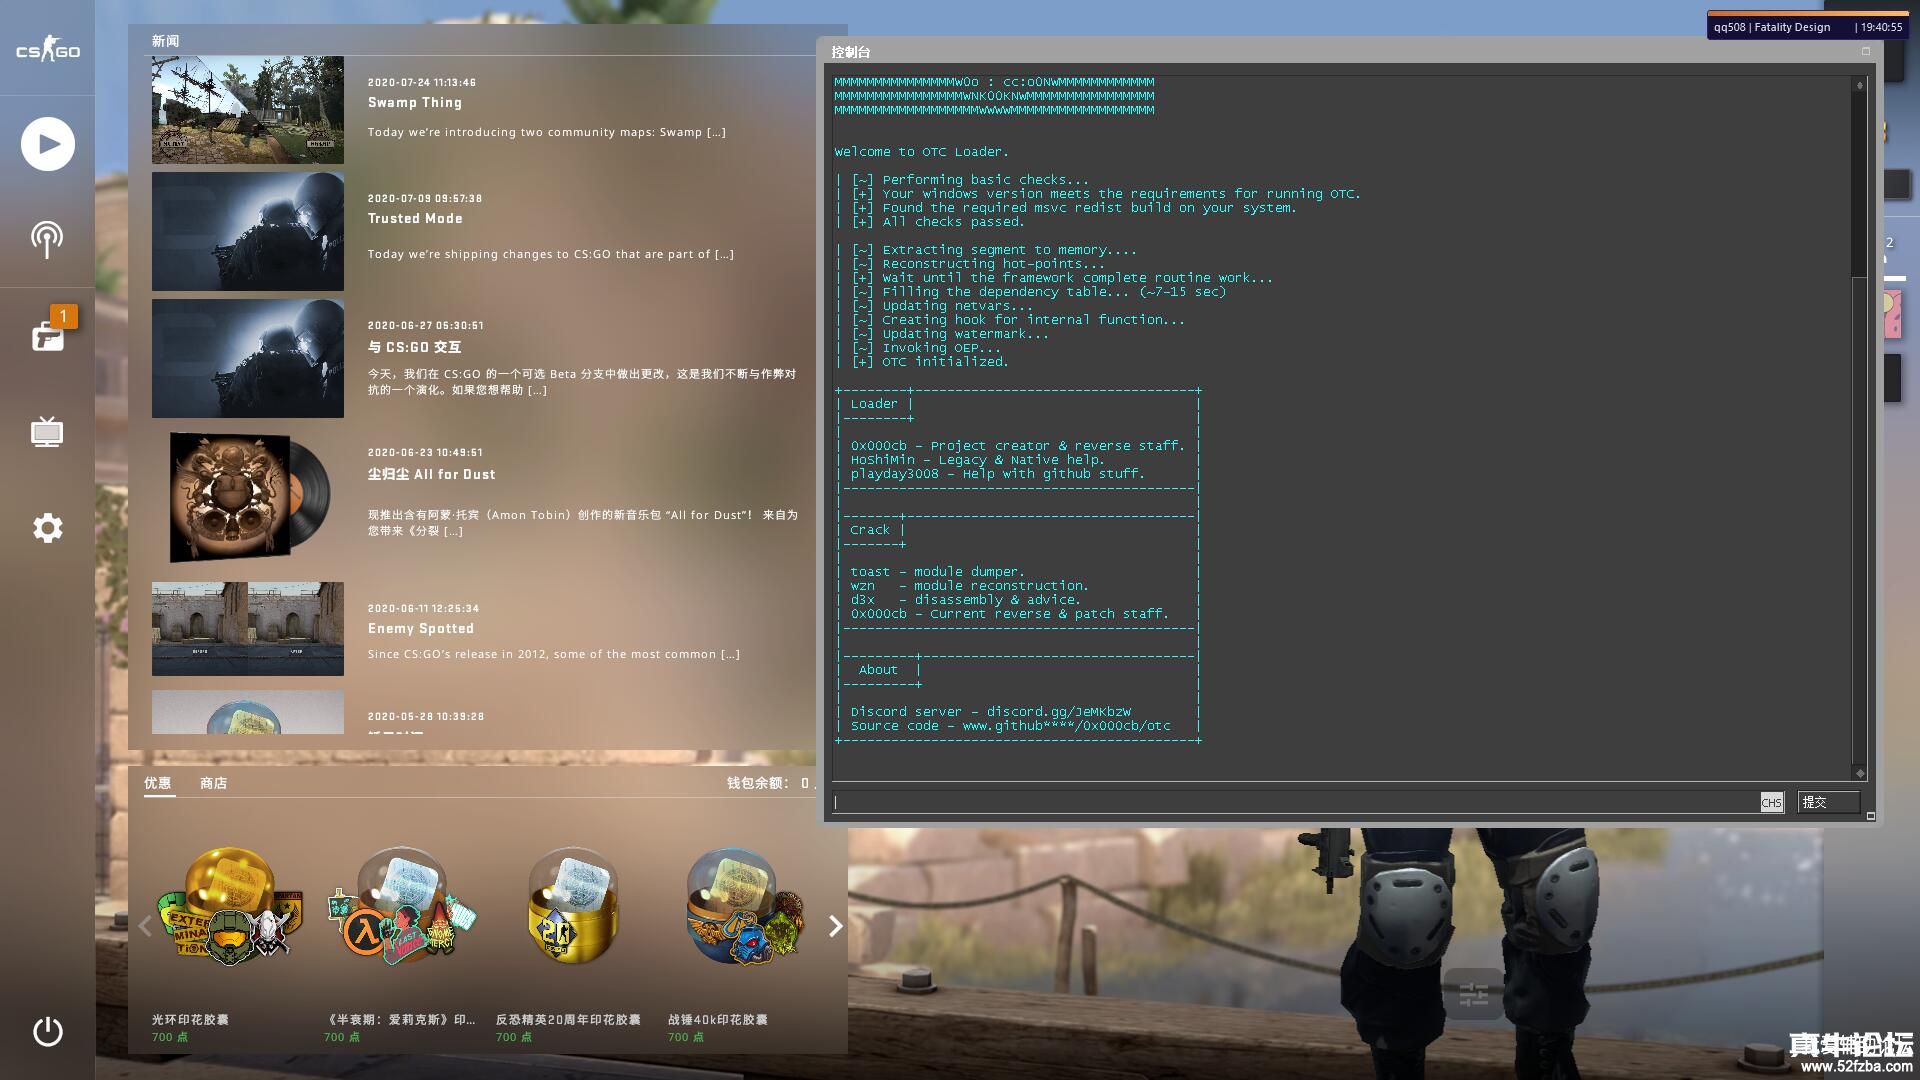The image size is (1920, 1080).
Task: Open the Play menu button
Action: [47, 144]
